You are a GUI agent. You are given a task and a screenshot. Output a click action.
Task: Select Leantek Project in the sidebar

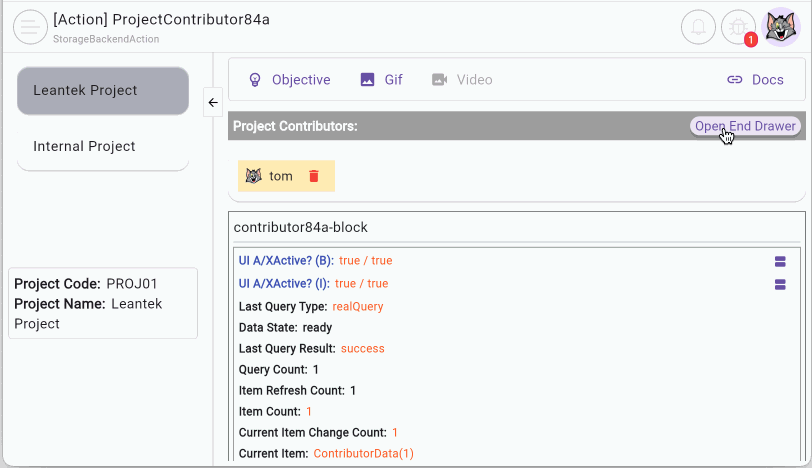pyautogui.click(x=102, y=91)
